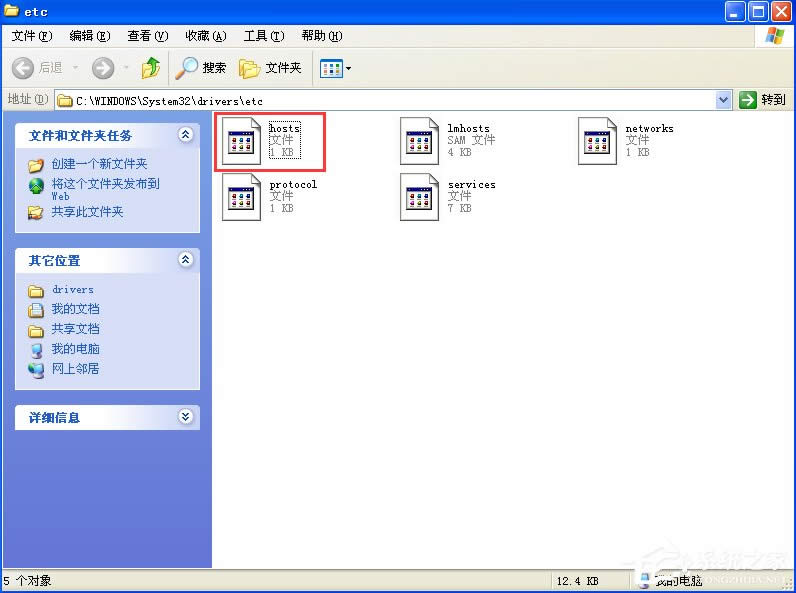Click inside the address bar path field
This screenshot has width=796, height=593.
coord(390,100)
